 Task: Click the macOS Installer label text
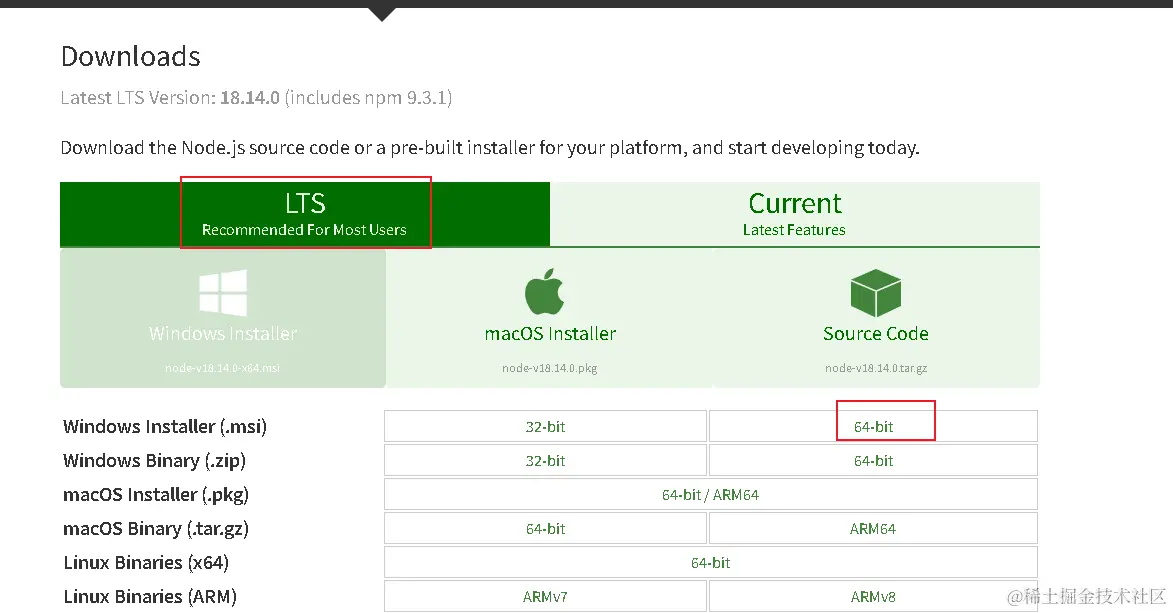coord(551,334)
